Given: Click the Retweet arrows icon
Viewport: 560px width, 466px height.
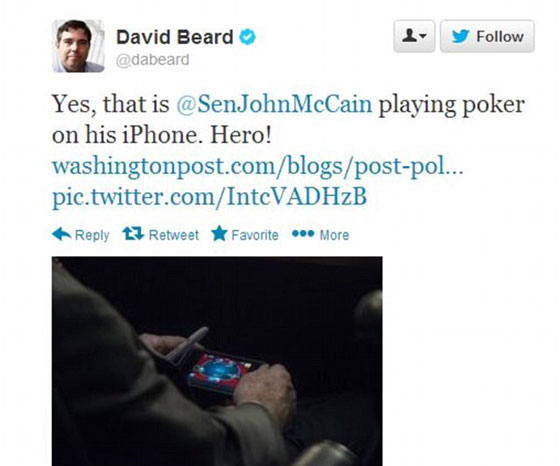Looking at the screenshot, I should pos(133,234).
